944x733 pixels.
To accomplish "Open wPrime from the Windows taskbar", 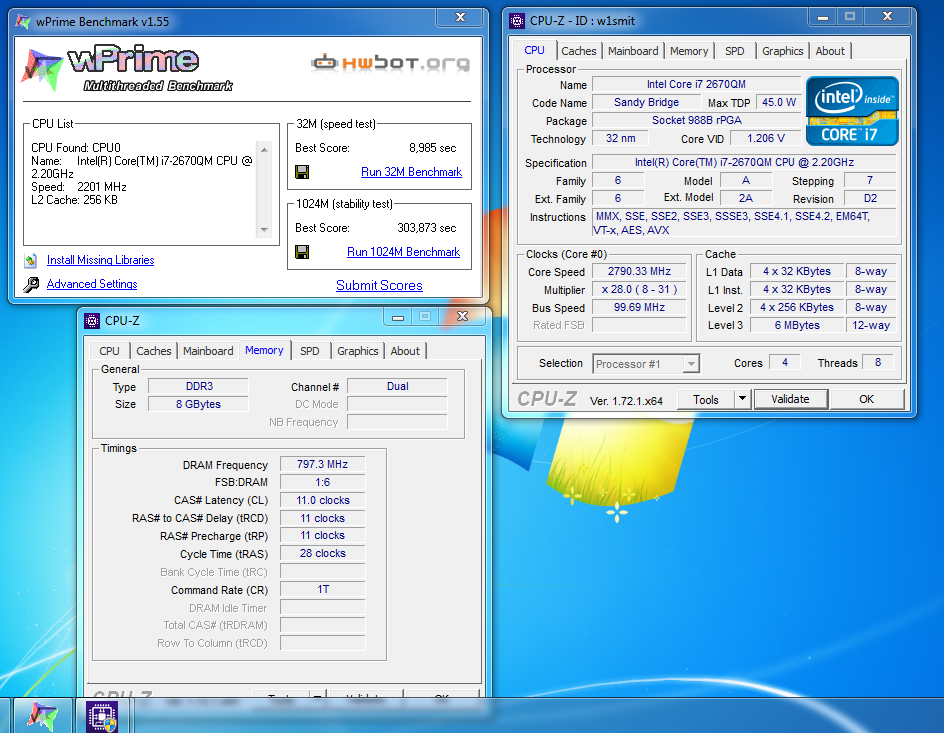I will [x=43, y=716].
